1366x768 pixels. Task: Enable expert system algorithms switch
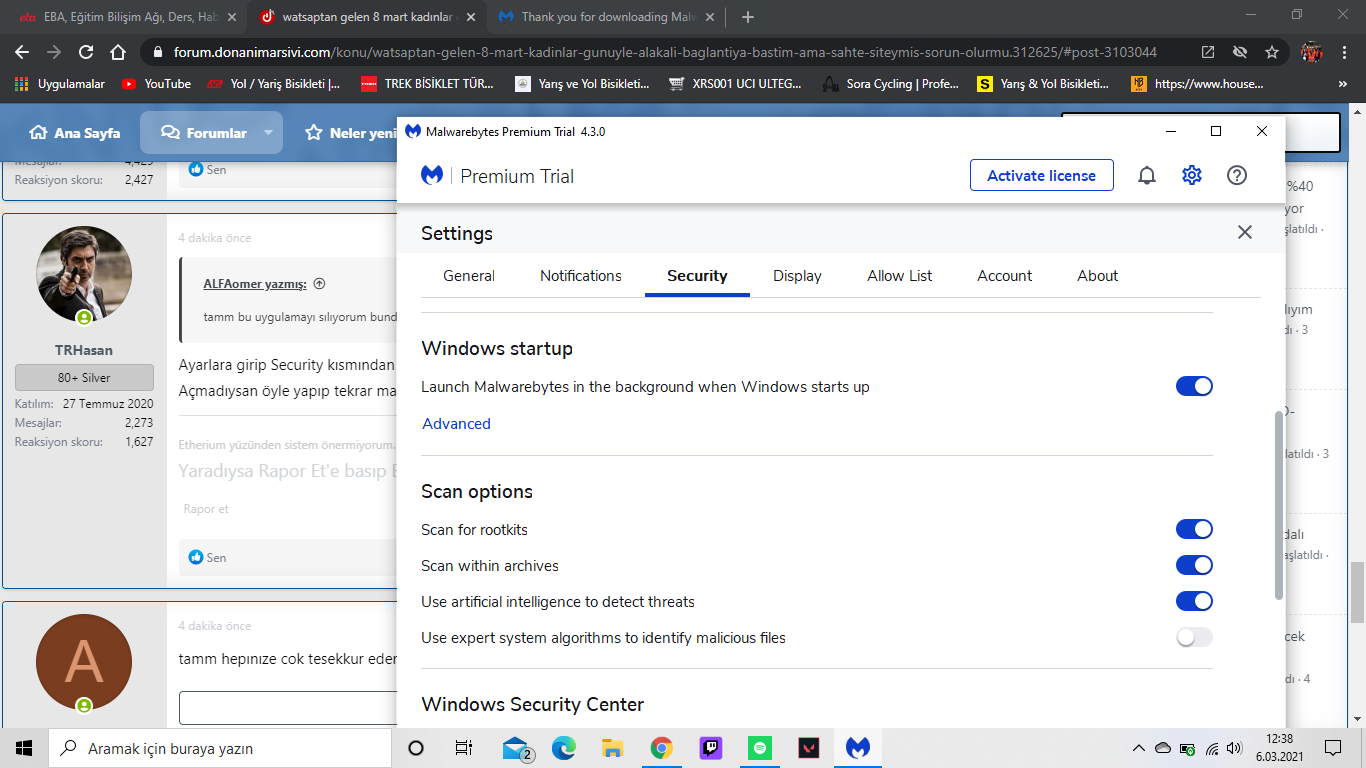click(x=1194, y=637)
